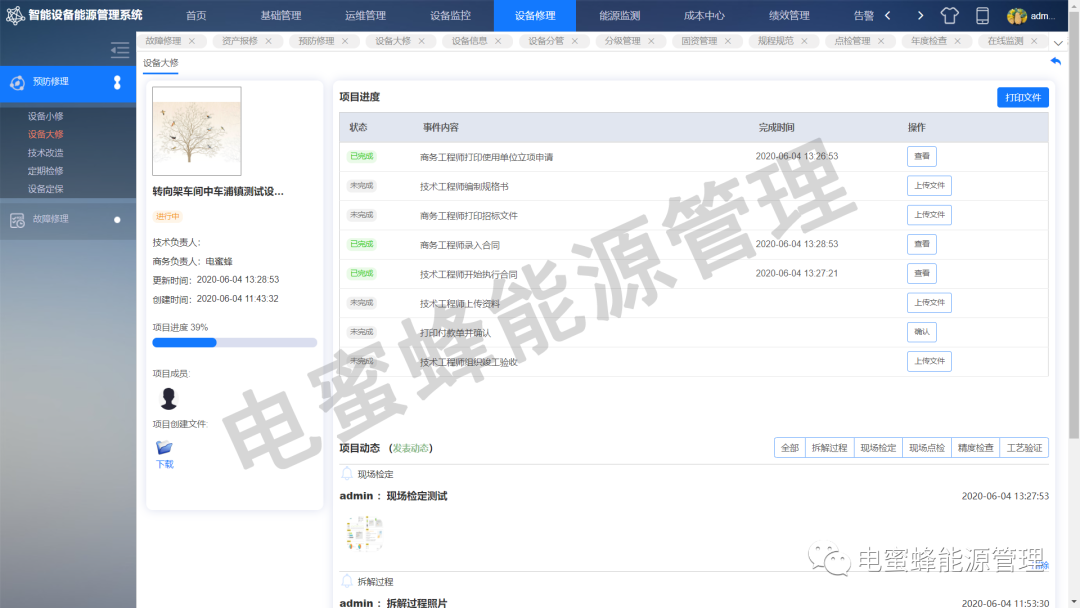
Task: View 技术工程师开始执行合同 record
Action: pyautogui.click(x=922, y=273)
